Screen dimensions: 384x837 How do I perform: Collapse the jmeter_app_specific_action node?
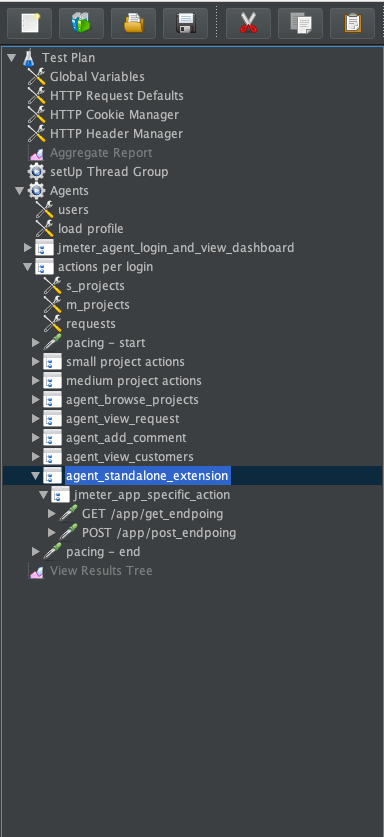(44, 495)
